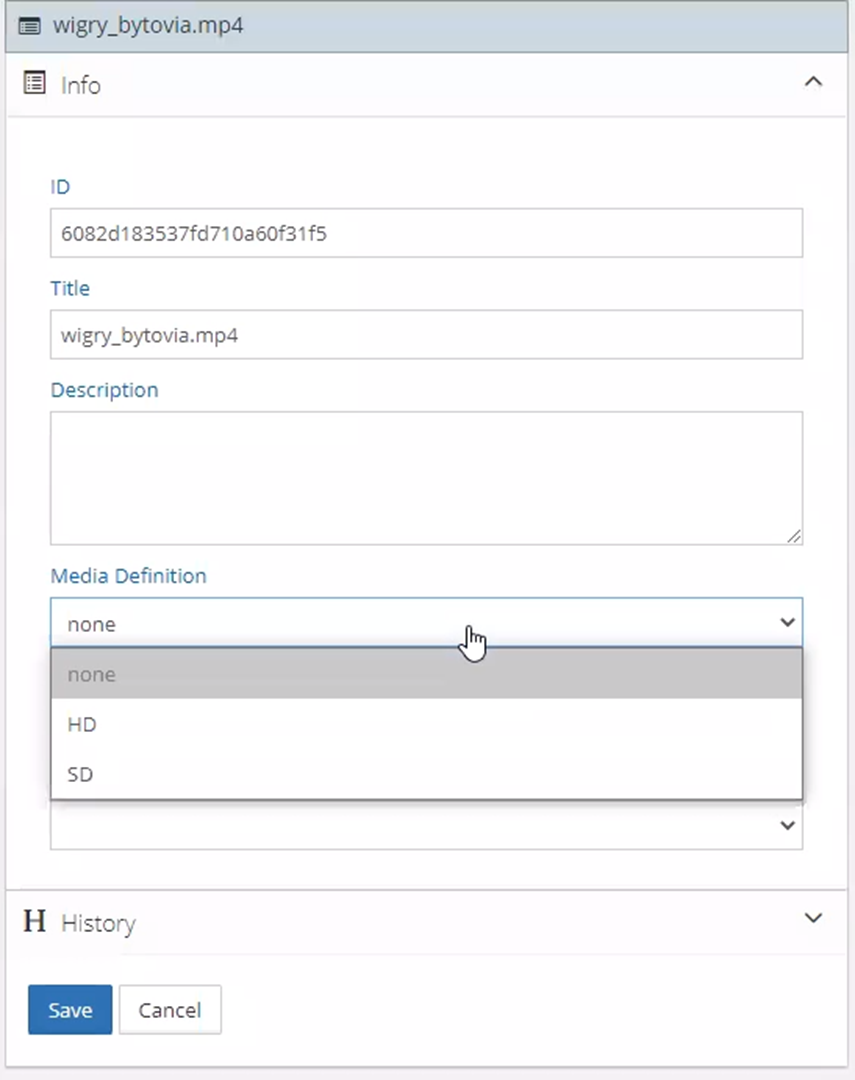The width and height of the screenshot is (855, 1080).
Task: Click the Media Definition dropdown arrow
Action: (x=787, y=623)
